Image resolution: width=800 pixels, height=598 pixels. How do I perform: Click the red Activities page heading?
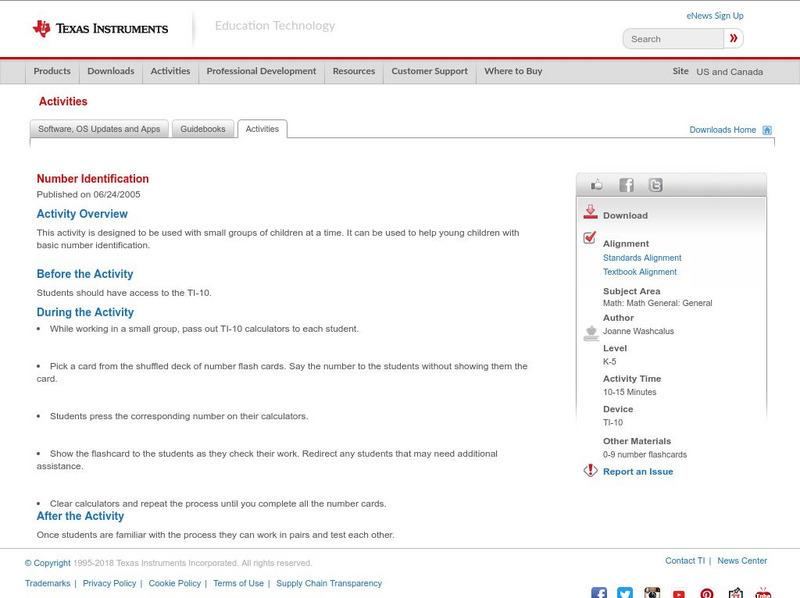click(x=63, y=102)
